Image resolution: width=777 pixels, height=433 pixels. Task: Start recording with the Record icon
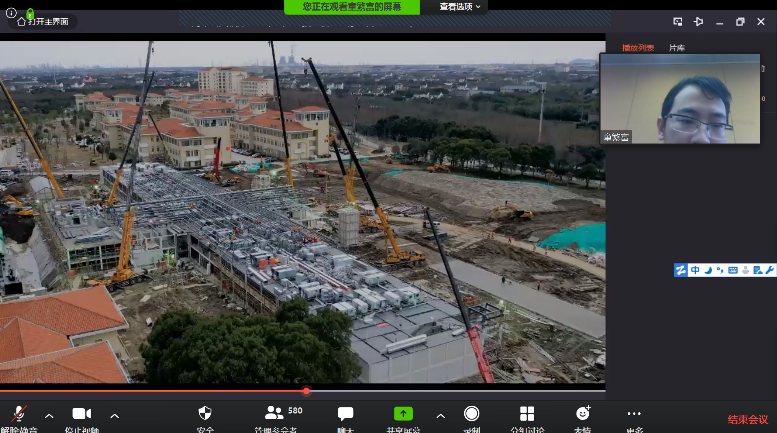[x=471, y=413]
